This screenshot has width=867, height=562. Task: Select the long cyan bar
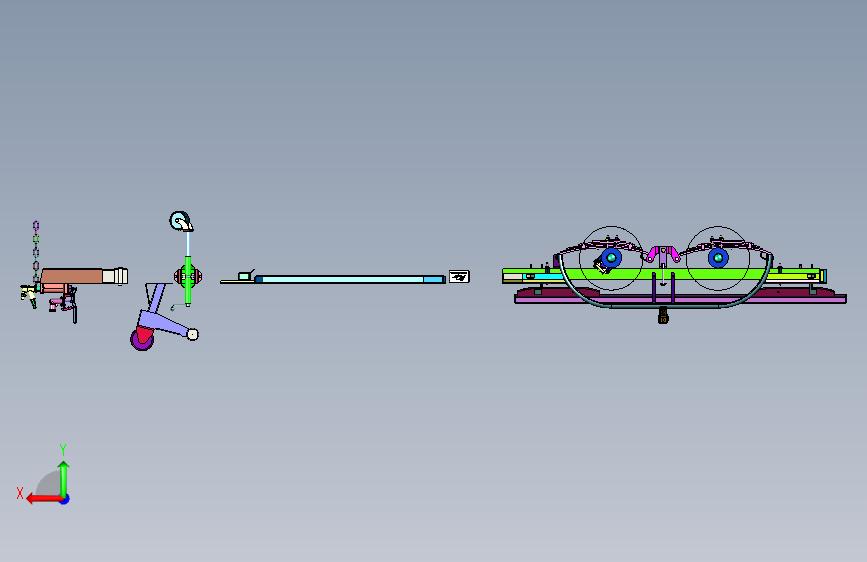[x=349, y=279]
